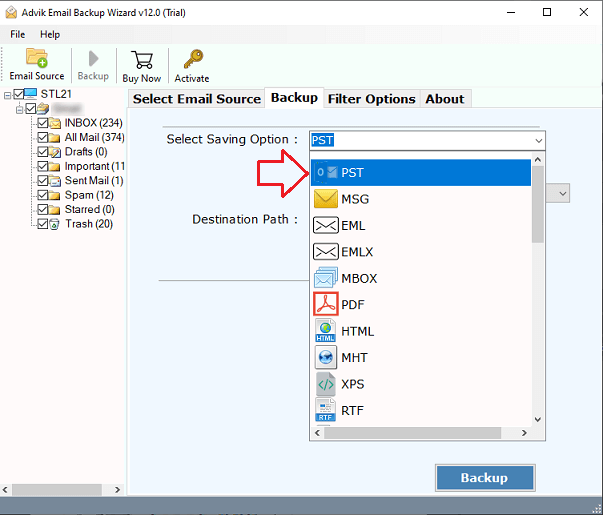Open the partially hidden dropdown right of list
Image resolution: width=603 pixels, height=515 pixels.
pyautogui.click(x=563, y=193)
